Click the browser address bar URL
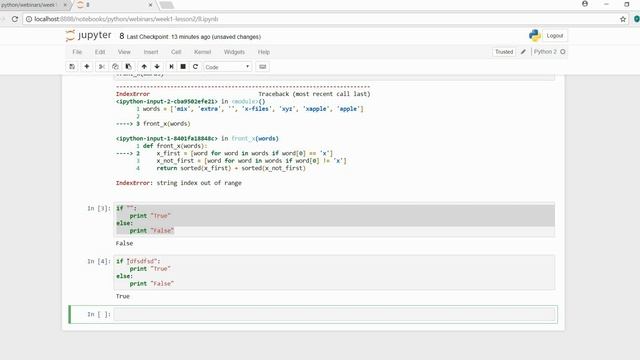The height and width of the screenshot is (360, 640). (x=126, y=19)
